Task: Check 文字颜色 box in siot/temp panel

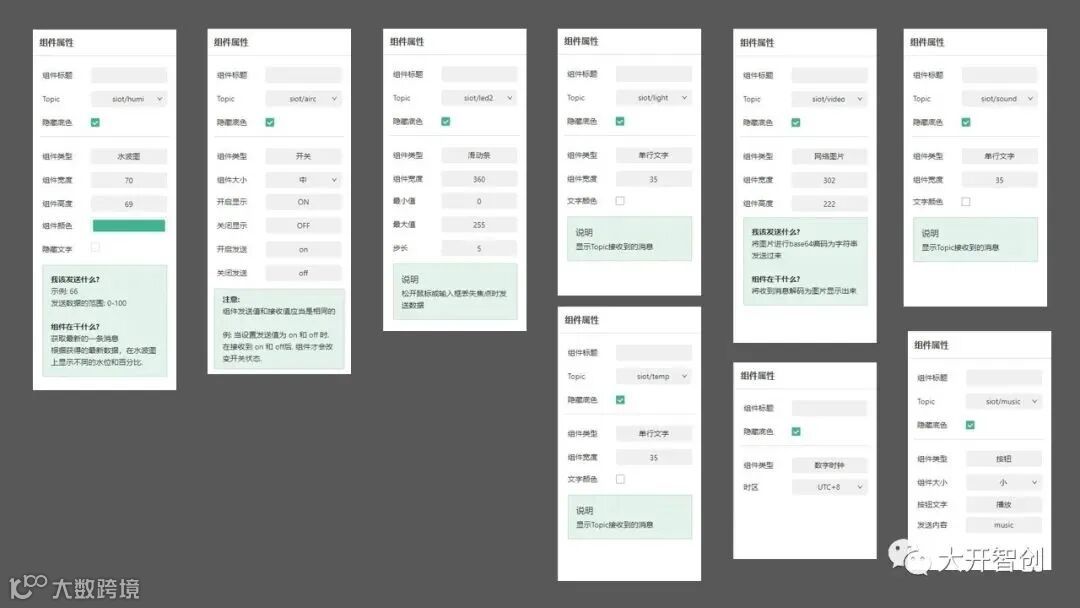Action: (x=620, y=479)
